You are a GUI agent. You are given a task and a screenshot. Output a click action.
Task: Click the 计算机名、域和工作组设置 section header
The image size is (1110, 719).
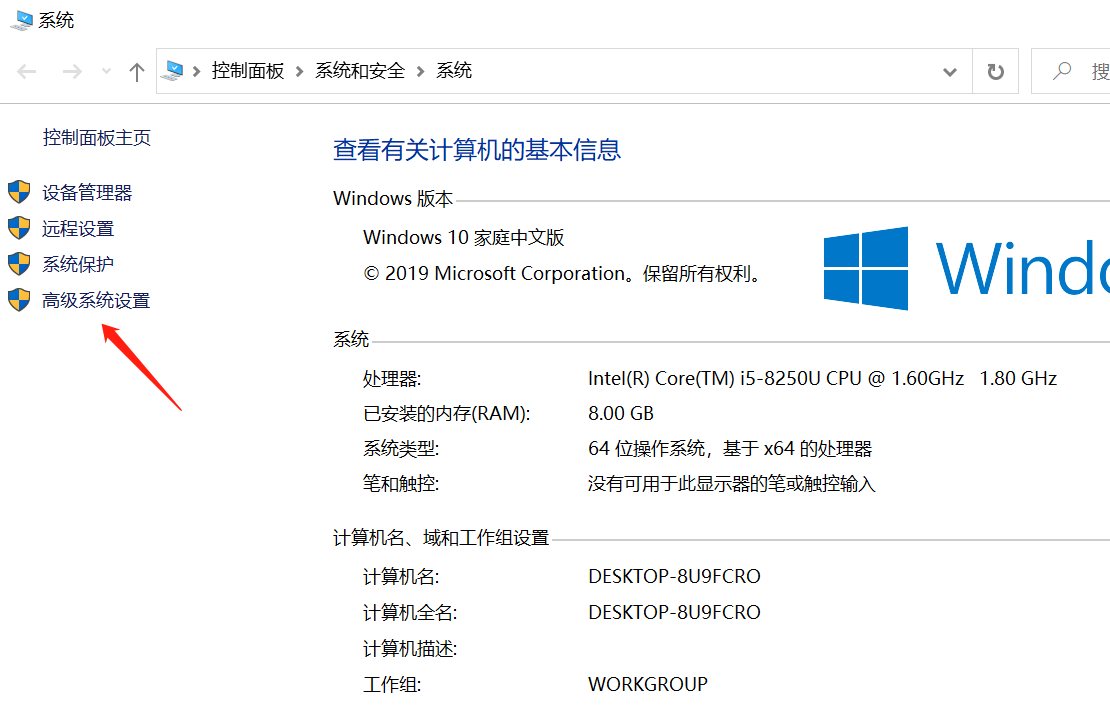click(x=441, y=539)
